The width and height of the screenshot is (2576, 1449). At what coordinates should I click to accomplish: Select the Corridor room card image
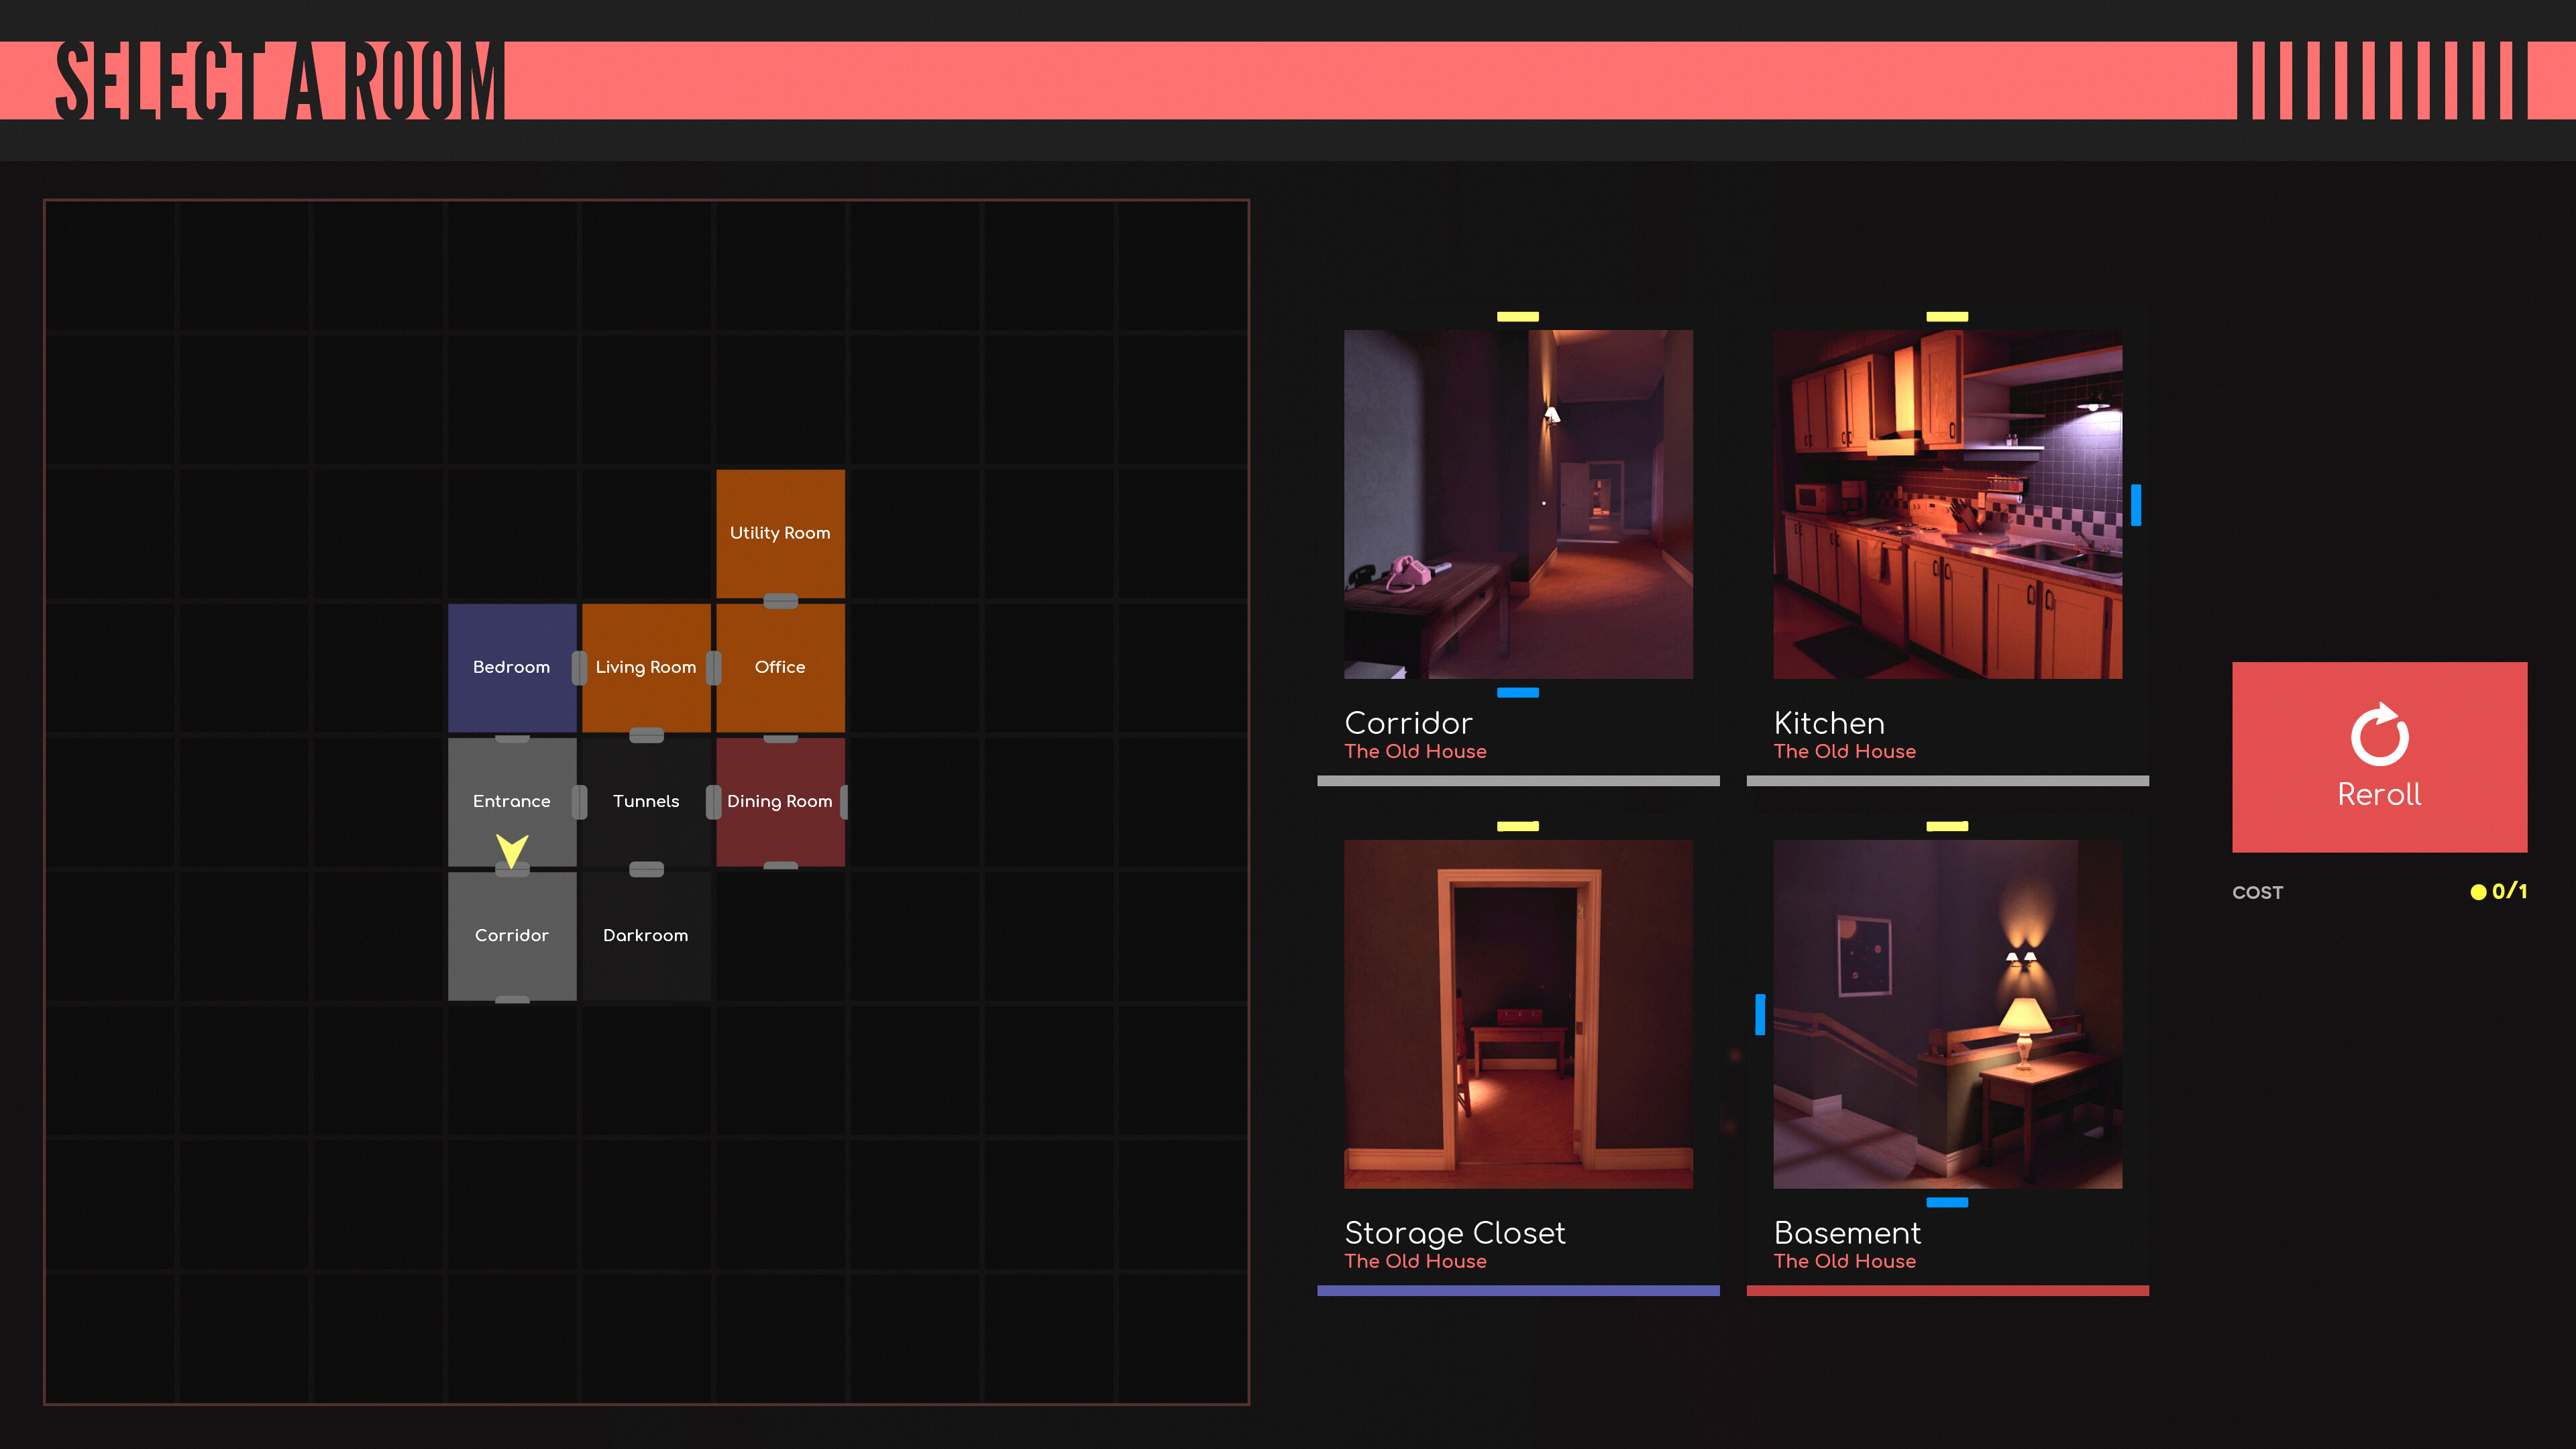(1518, 504)
